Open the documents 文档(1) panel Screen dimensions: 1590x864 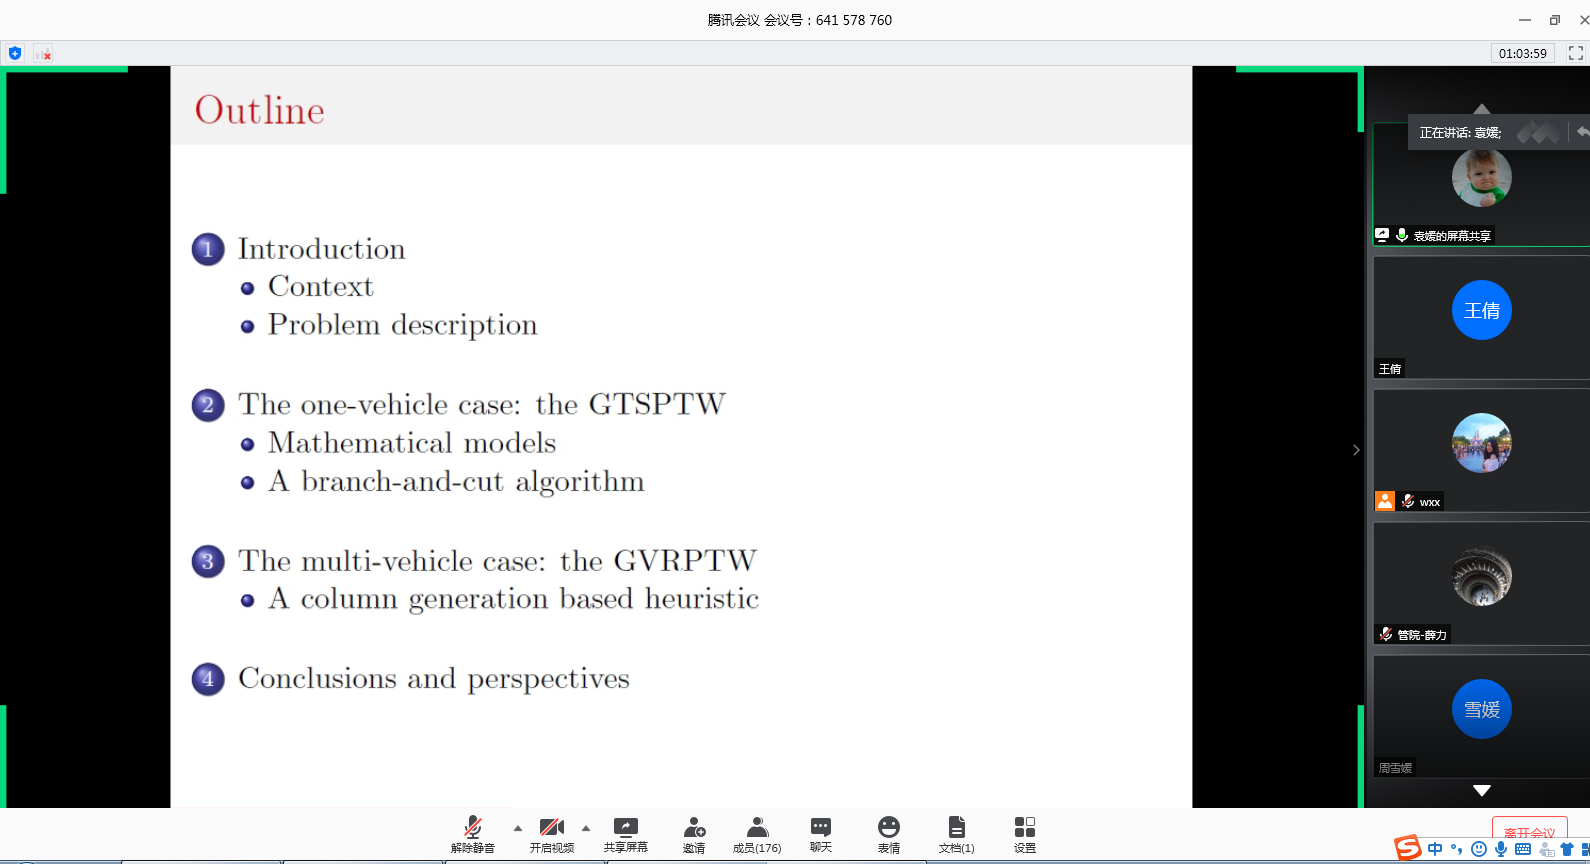tap(956, 834)
